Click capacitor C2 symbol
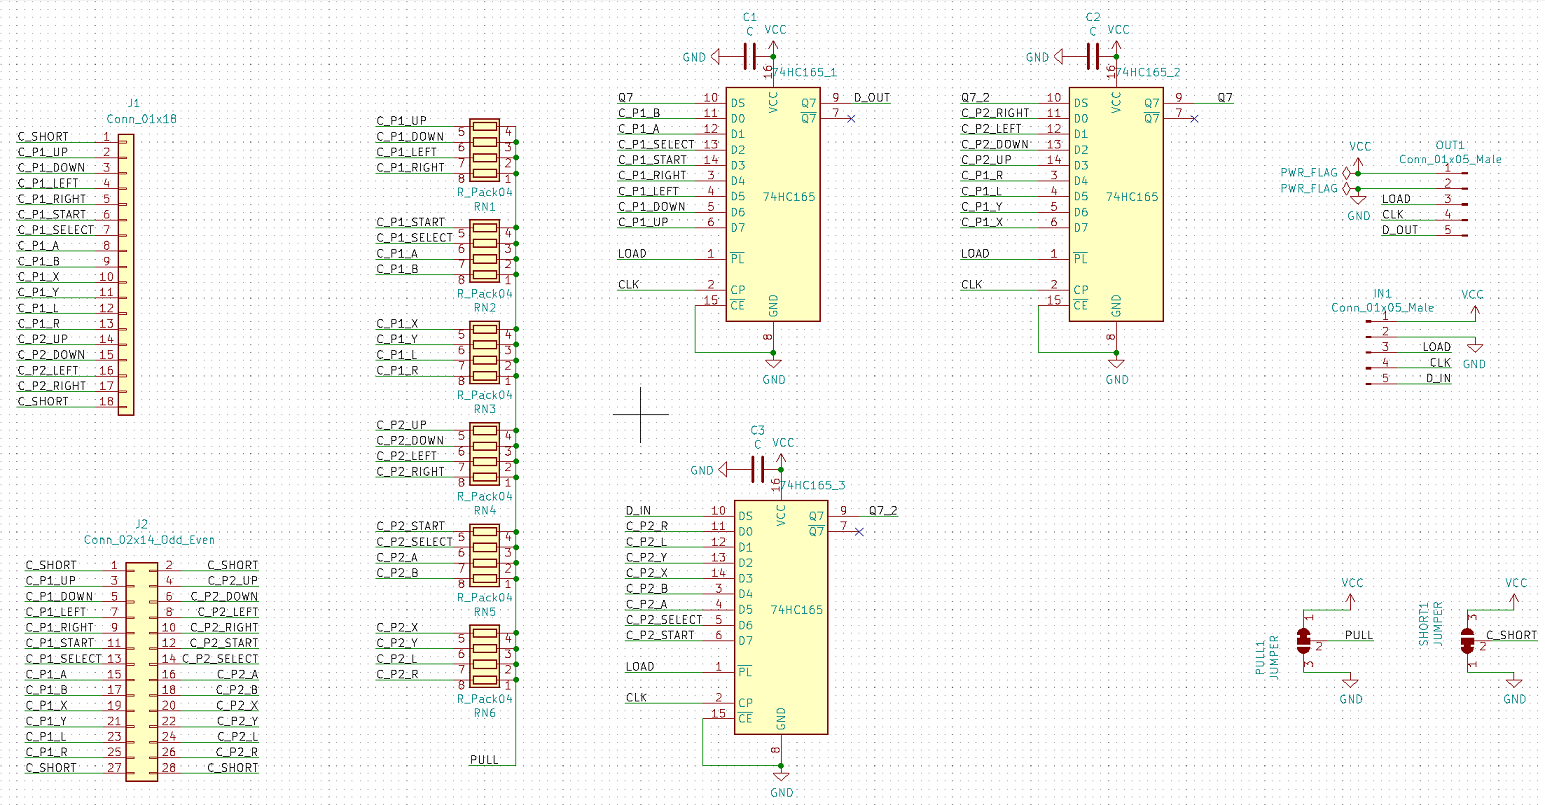Screen dimensions: 1545x805 tap(1093, 57)
